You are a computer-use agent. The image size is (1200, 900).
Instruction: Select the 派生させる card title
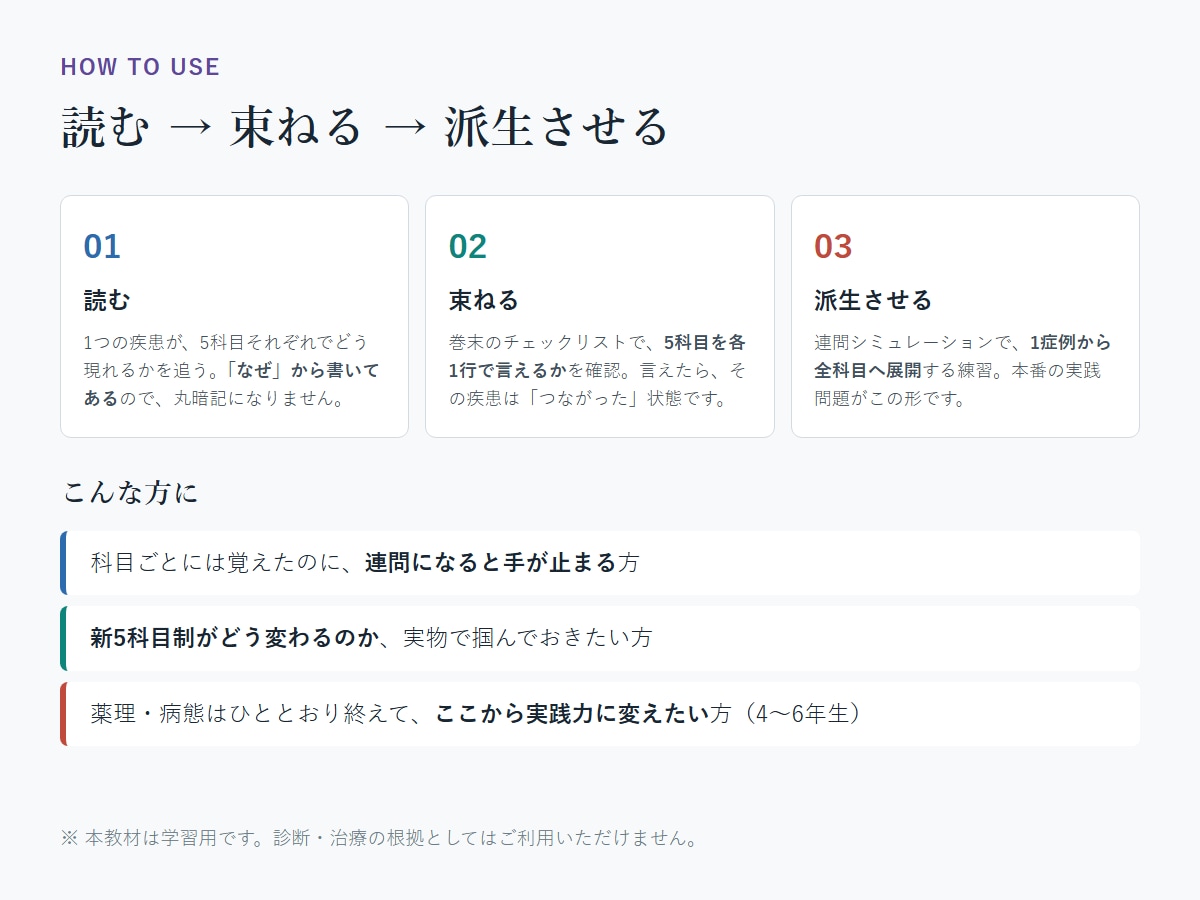pyautogui.click(x=873, y=300)
